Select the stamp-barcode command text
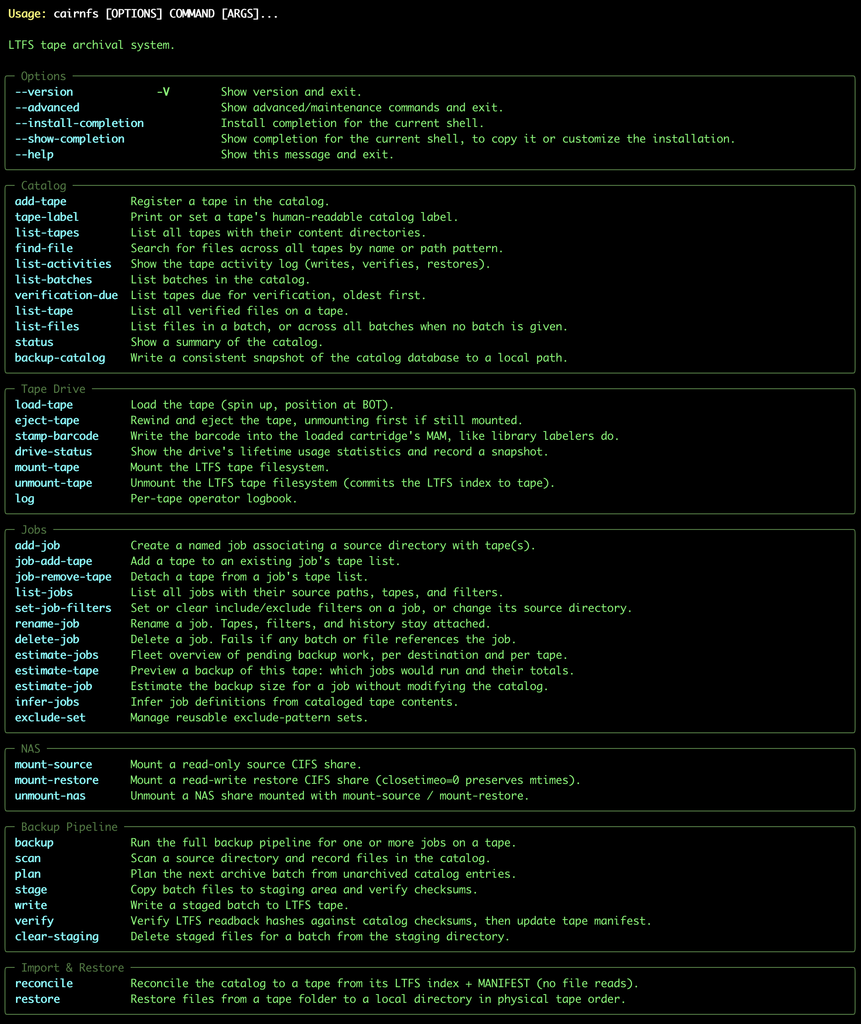Image resolution: width=861 pixels, height=1024 pixels. pyautogui.click(x=56, y=437)
